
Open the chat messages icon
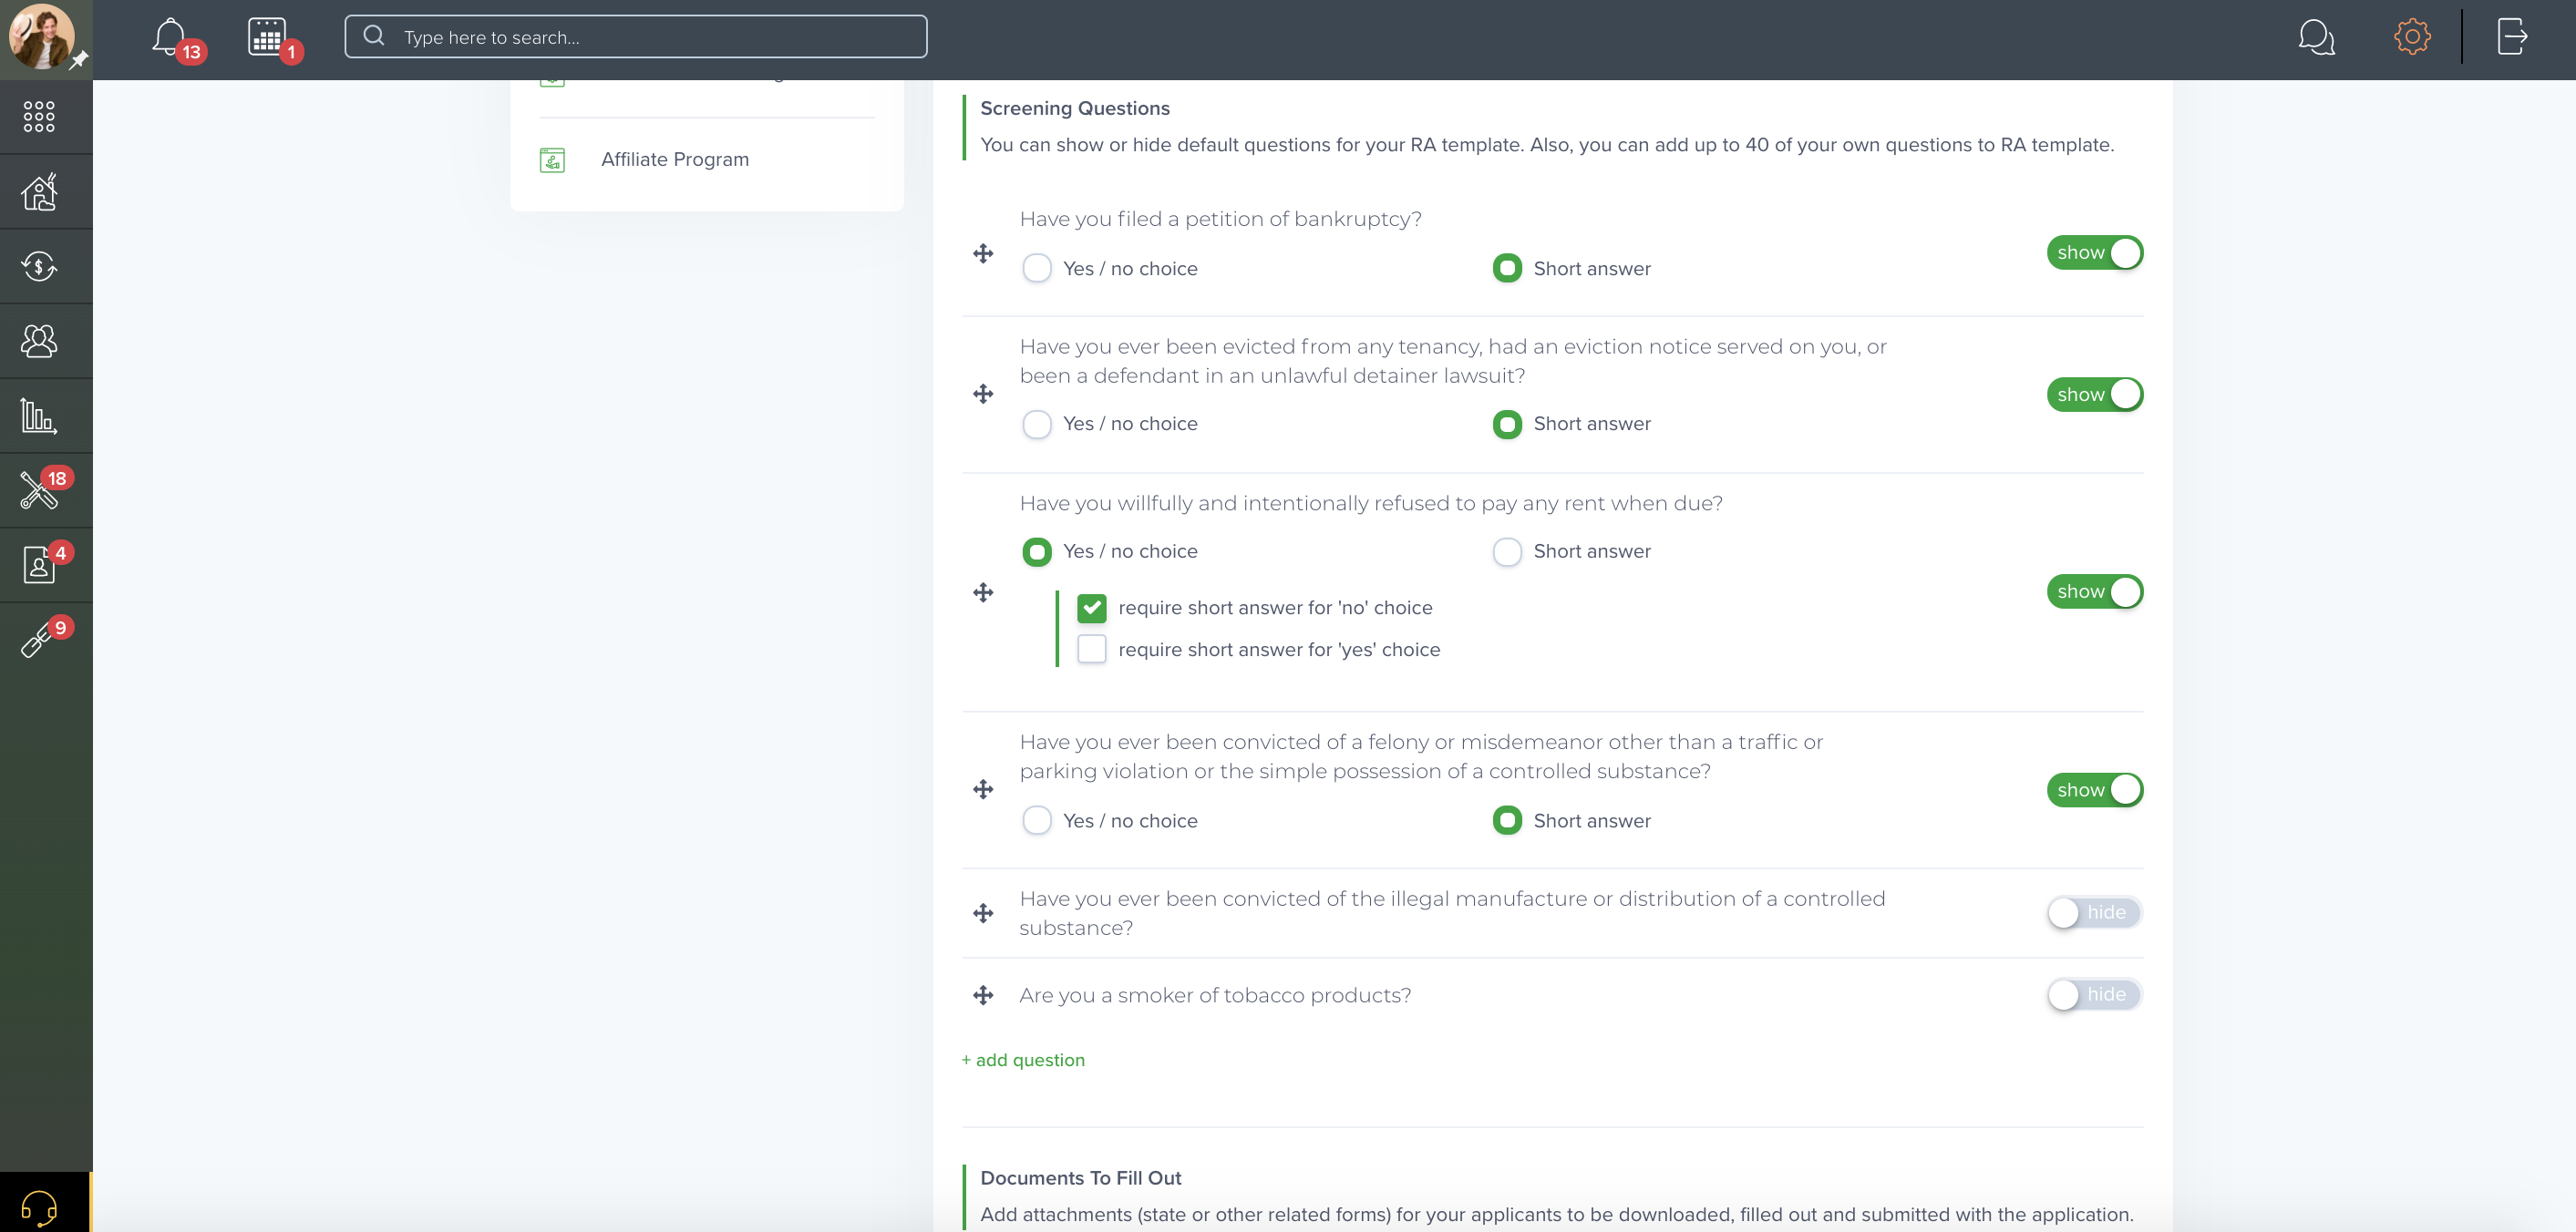(2316, 37)
